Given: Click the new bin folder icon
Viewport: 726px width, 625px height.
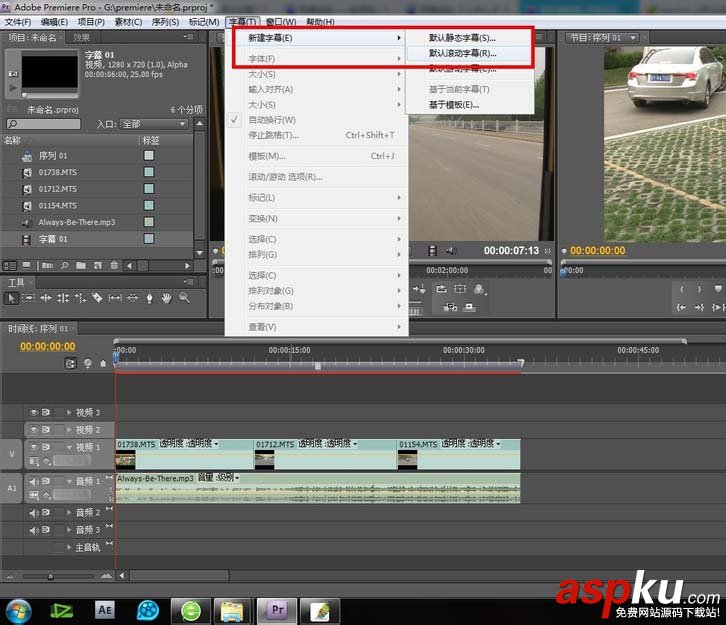Looking at the screenshot, I should tap(81, 265).
